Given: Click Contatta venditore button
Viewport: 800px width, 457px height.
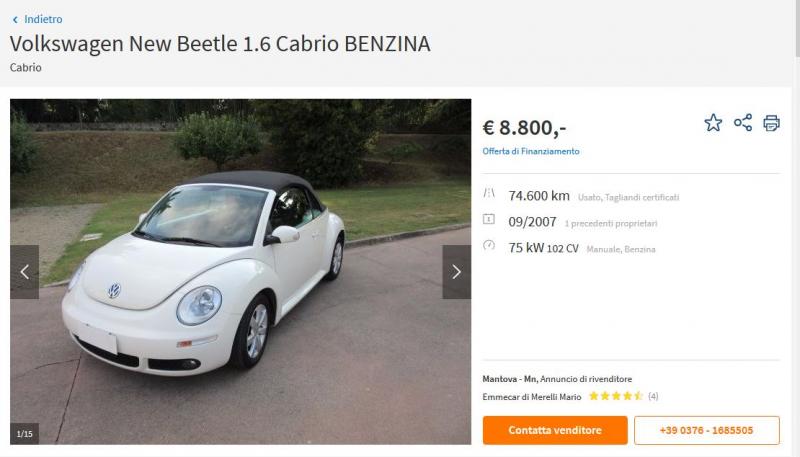Looking at the screenshot, I should point(555,430).
